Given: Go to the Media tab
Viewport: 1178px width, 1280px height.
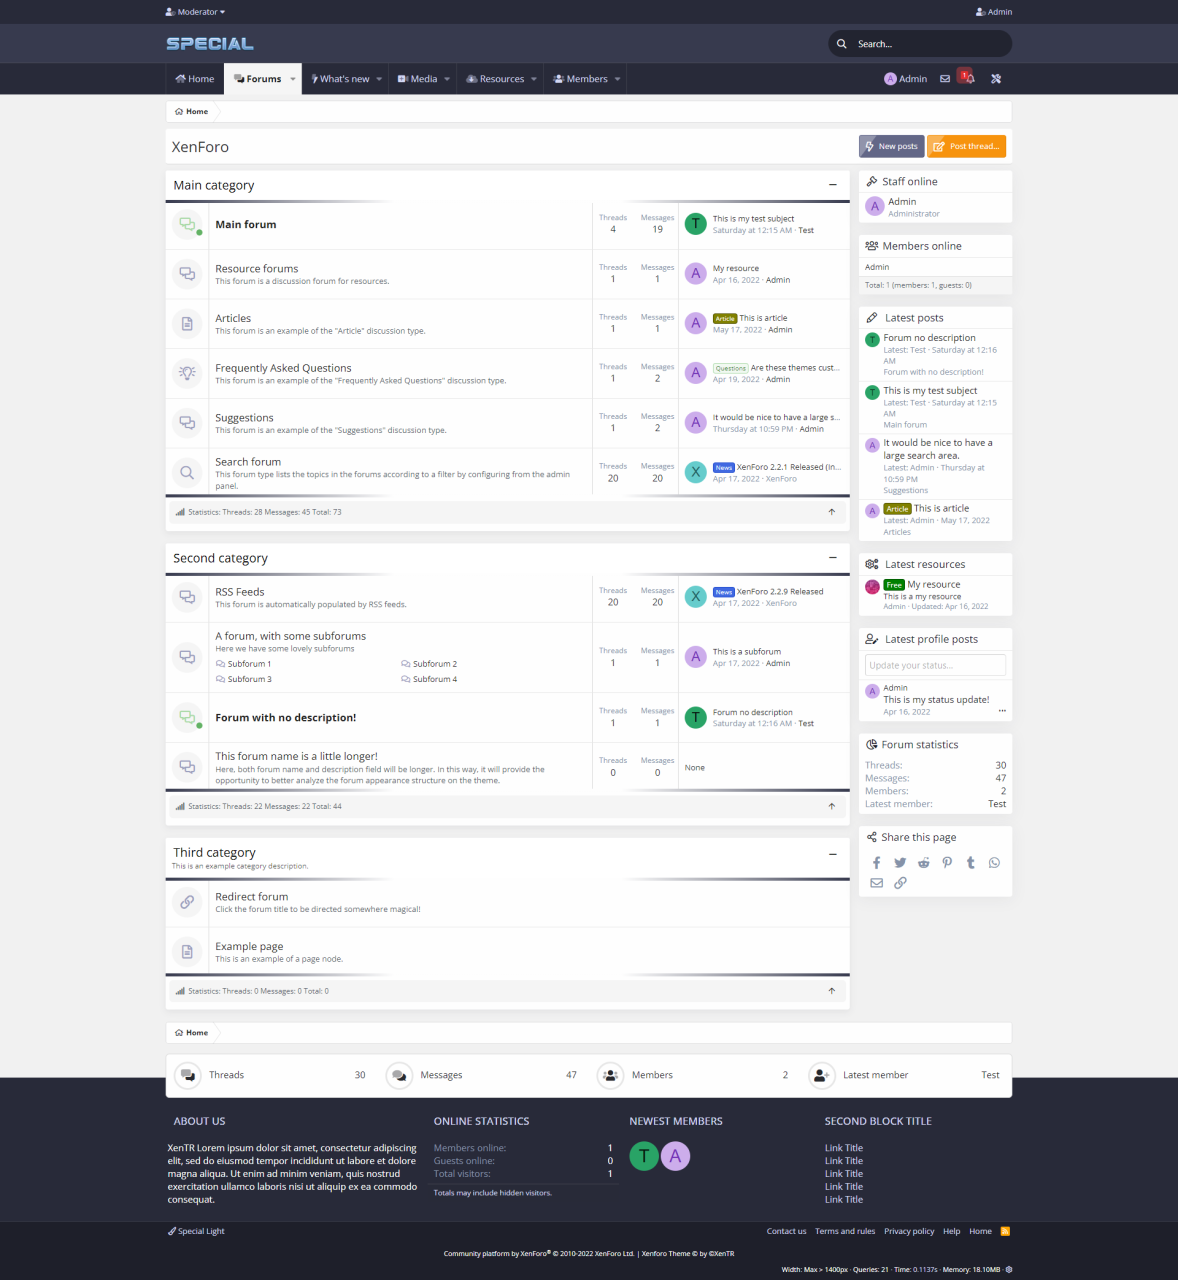Looking at the screenshot, I should point(418,79).
